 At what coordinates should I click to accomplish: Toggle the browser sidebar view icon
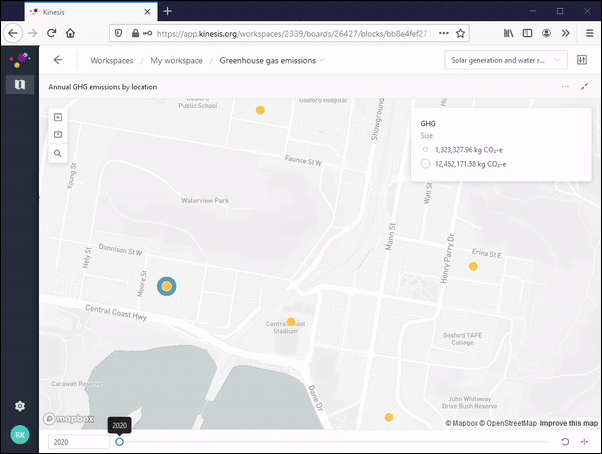(528, 33)
